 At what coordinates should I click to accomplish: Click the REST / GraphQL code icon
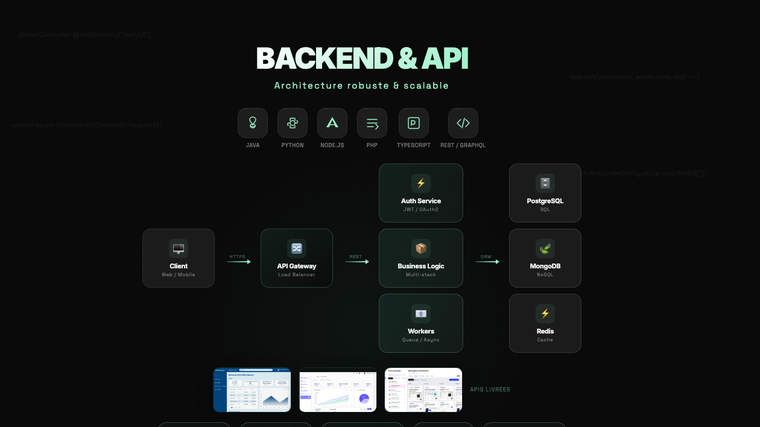click(x=463, y=123)
